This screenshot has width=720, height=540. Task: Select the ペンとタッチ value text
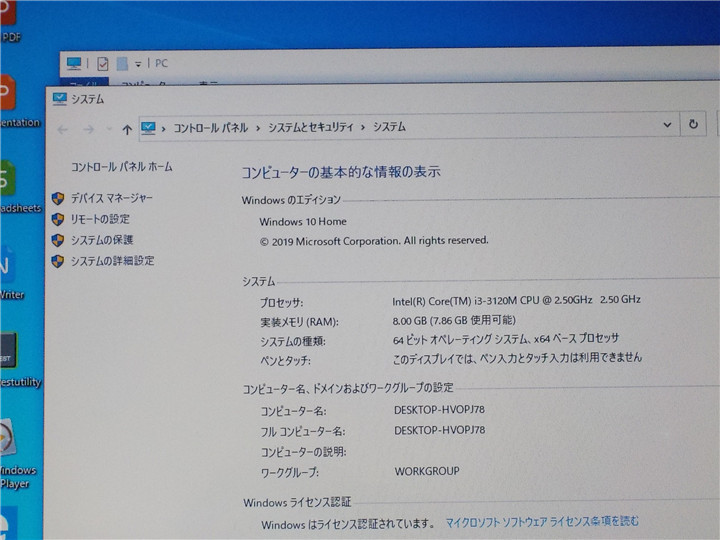(x=517, y=358)
